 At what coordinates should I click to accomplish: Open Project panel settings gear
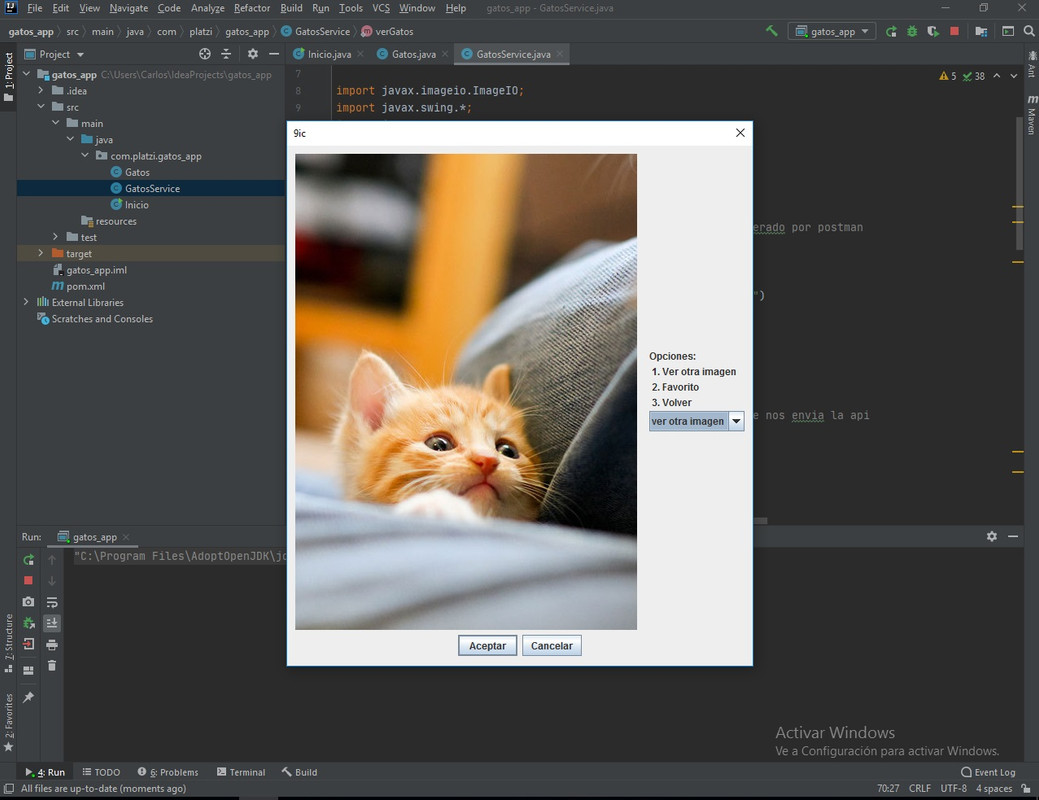tap(252, 54)
